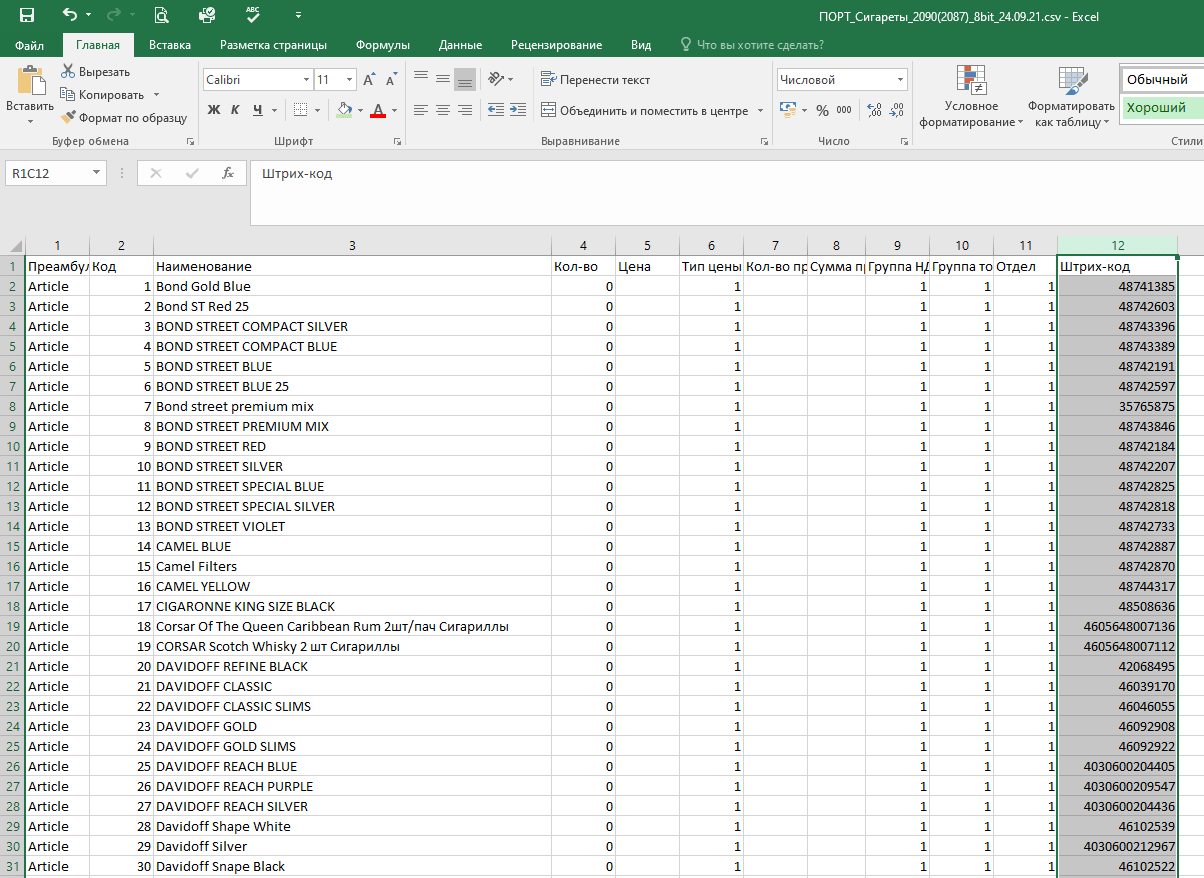
Task: Switch to the Формулы ribbon tab
Action: [382, 45]
